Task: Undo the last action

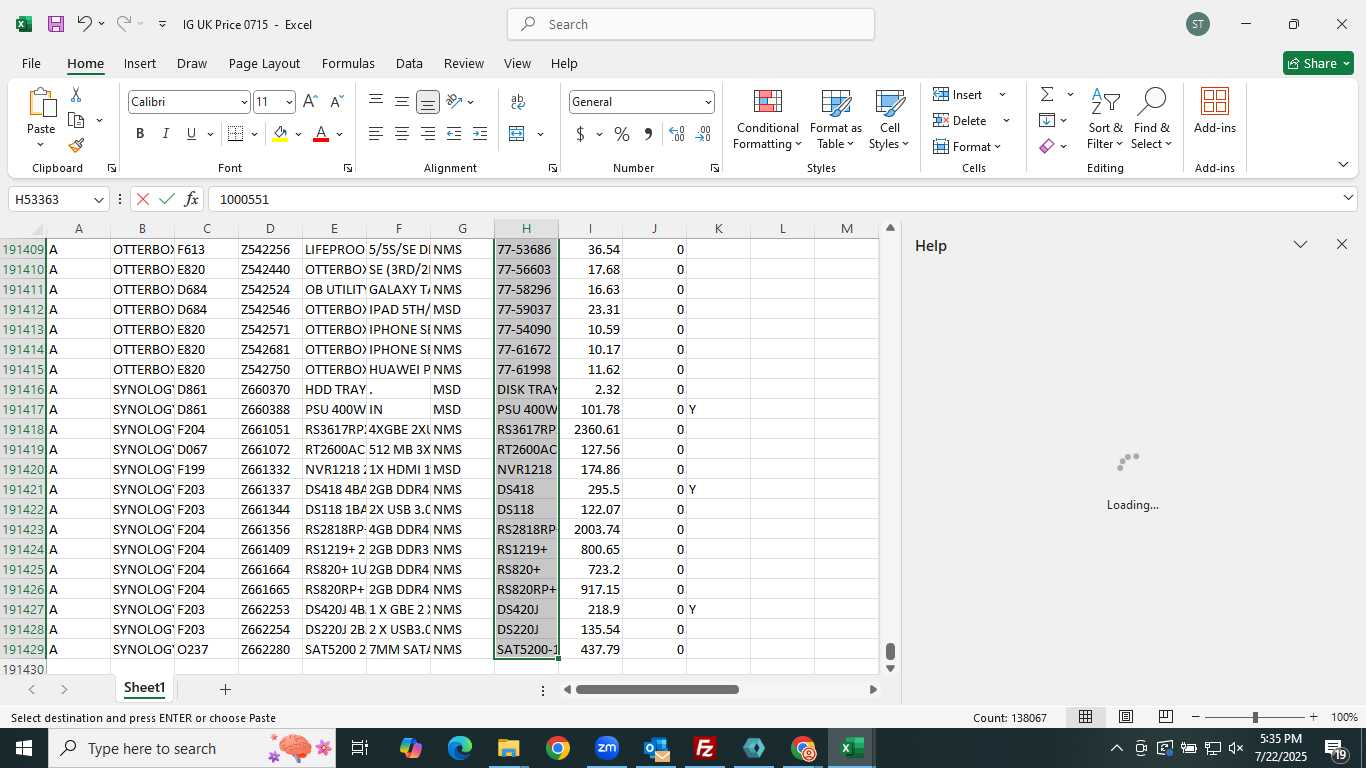Action: [85, 24]
